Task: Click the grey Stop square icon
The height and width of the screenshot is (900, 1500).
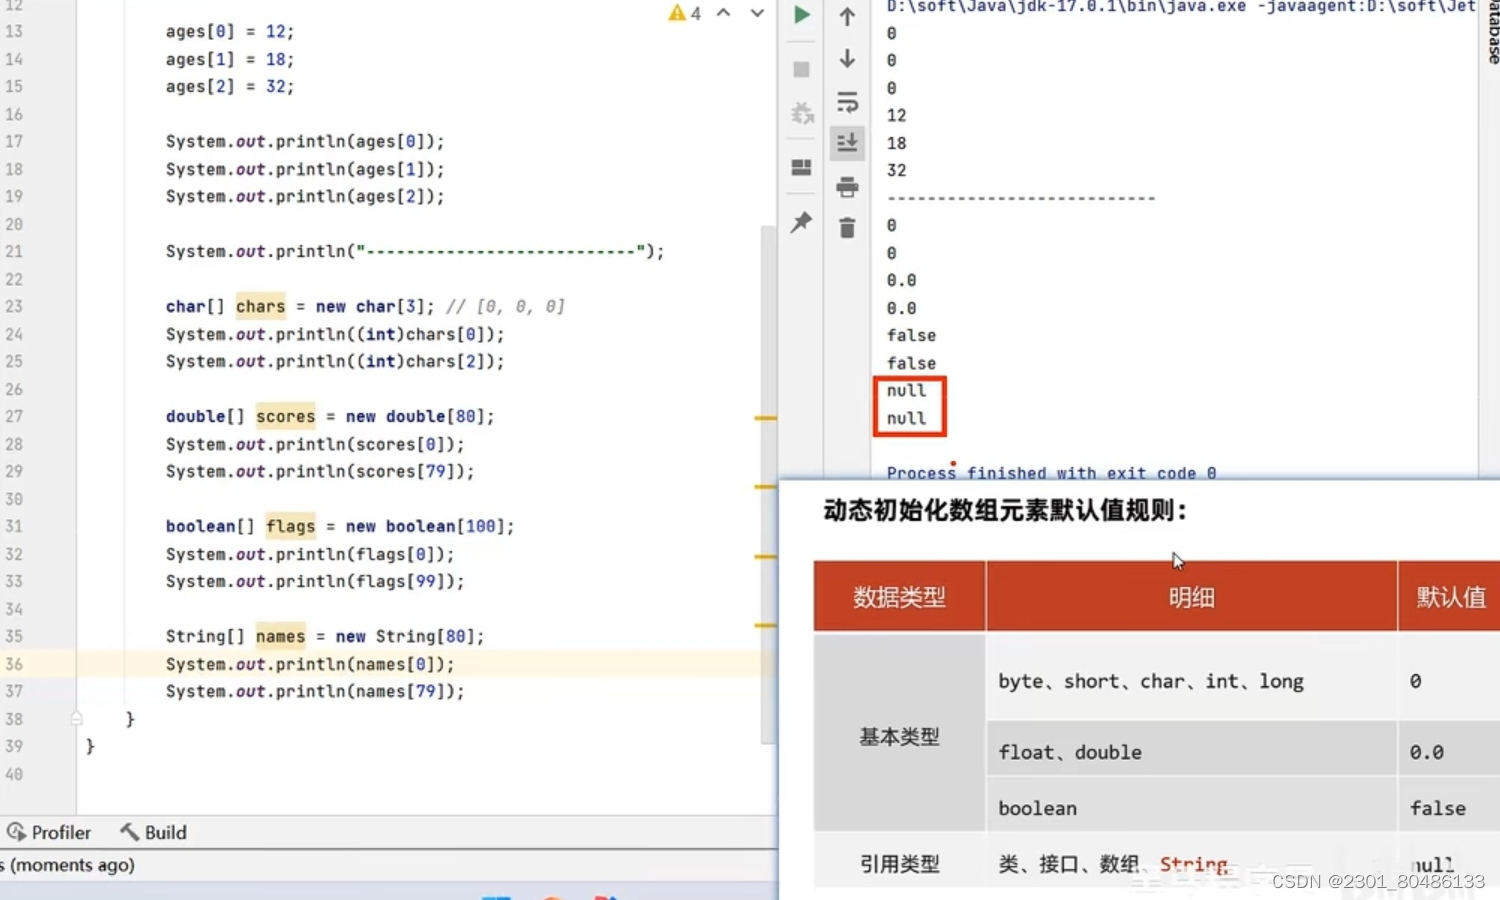Action: pos(801,69)
